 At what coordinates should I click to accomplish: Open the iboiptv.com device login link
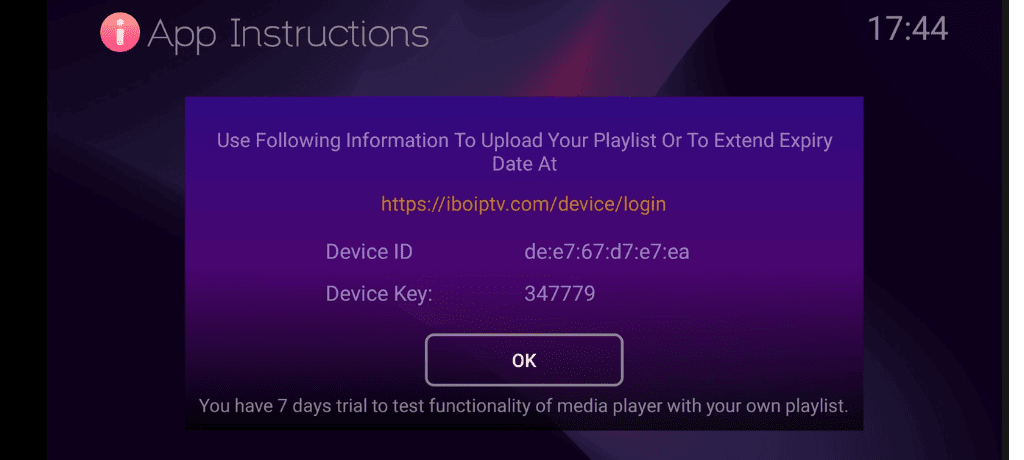tap(523, 204)
